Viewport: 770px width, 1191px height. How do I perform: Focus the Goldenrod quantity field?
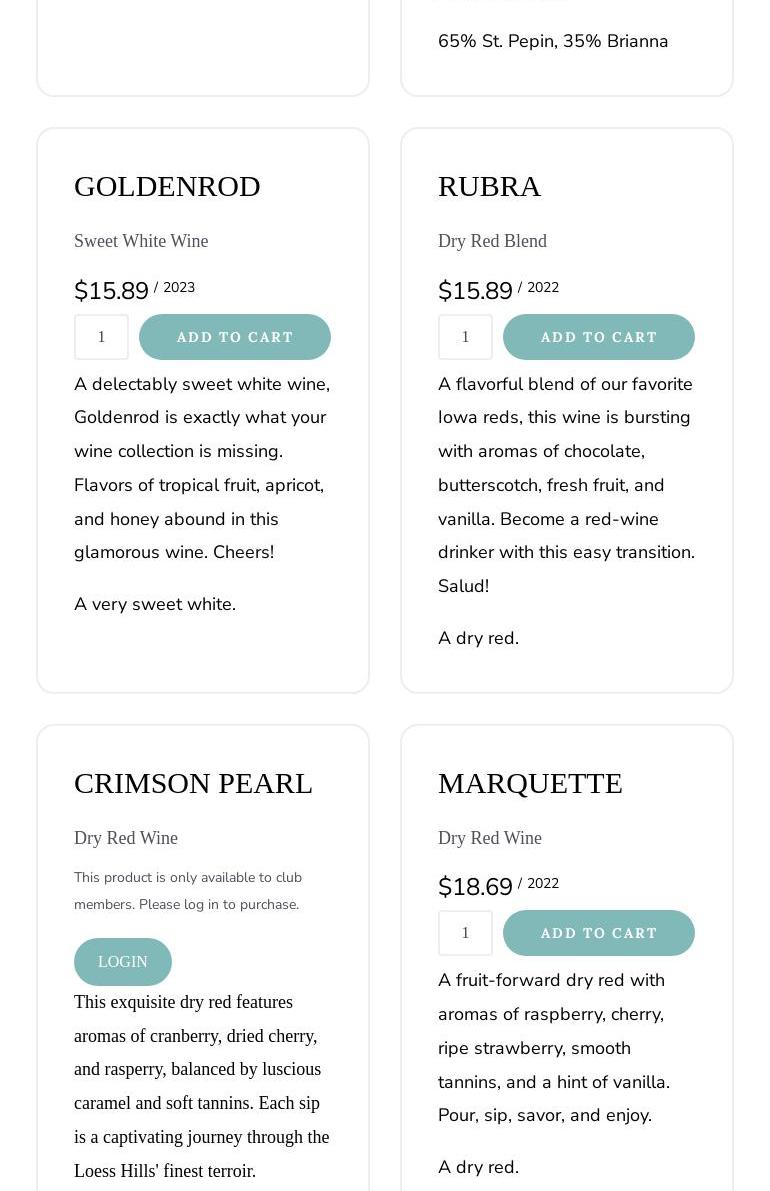101,337
